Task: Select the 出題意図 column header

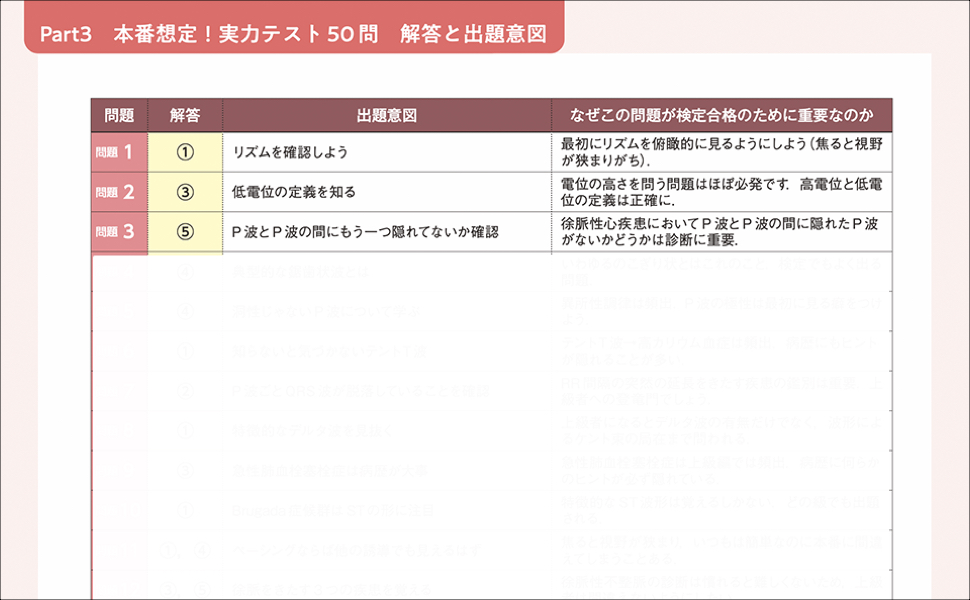Action: [x=386, y=115]
